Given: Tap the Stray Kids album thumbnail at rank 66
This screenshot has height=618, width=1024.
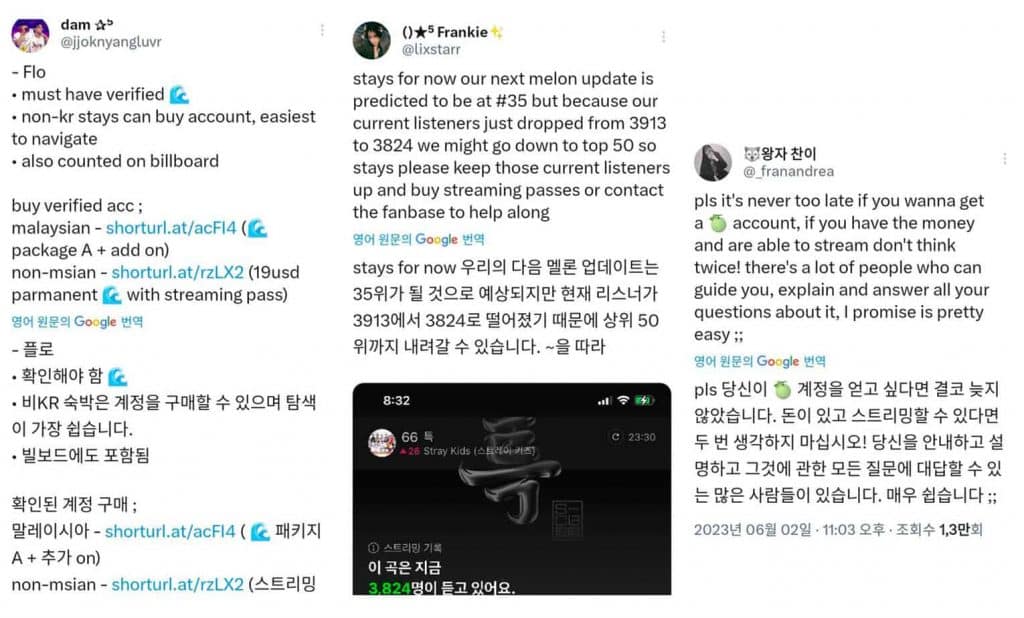Looking at the screenshot, I should (382, 443).
